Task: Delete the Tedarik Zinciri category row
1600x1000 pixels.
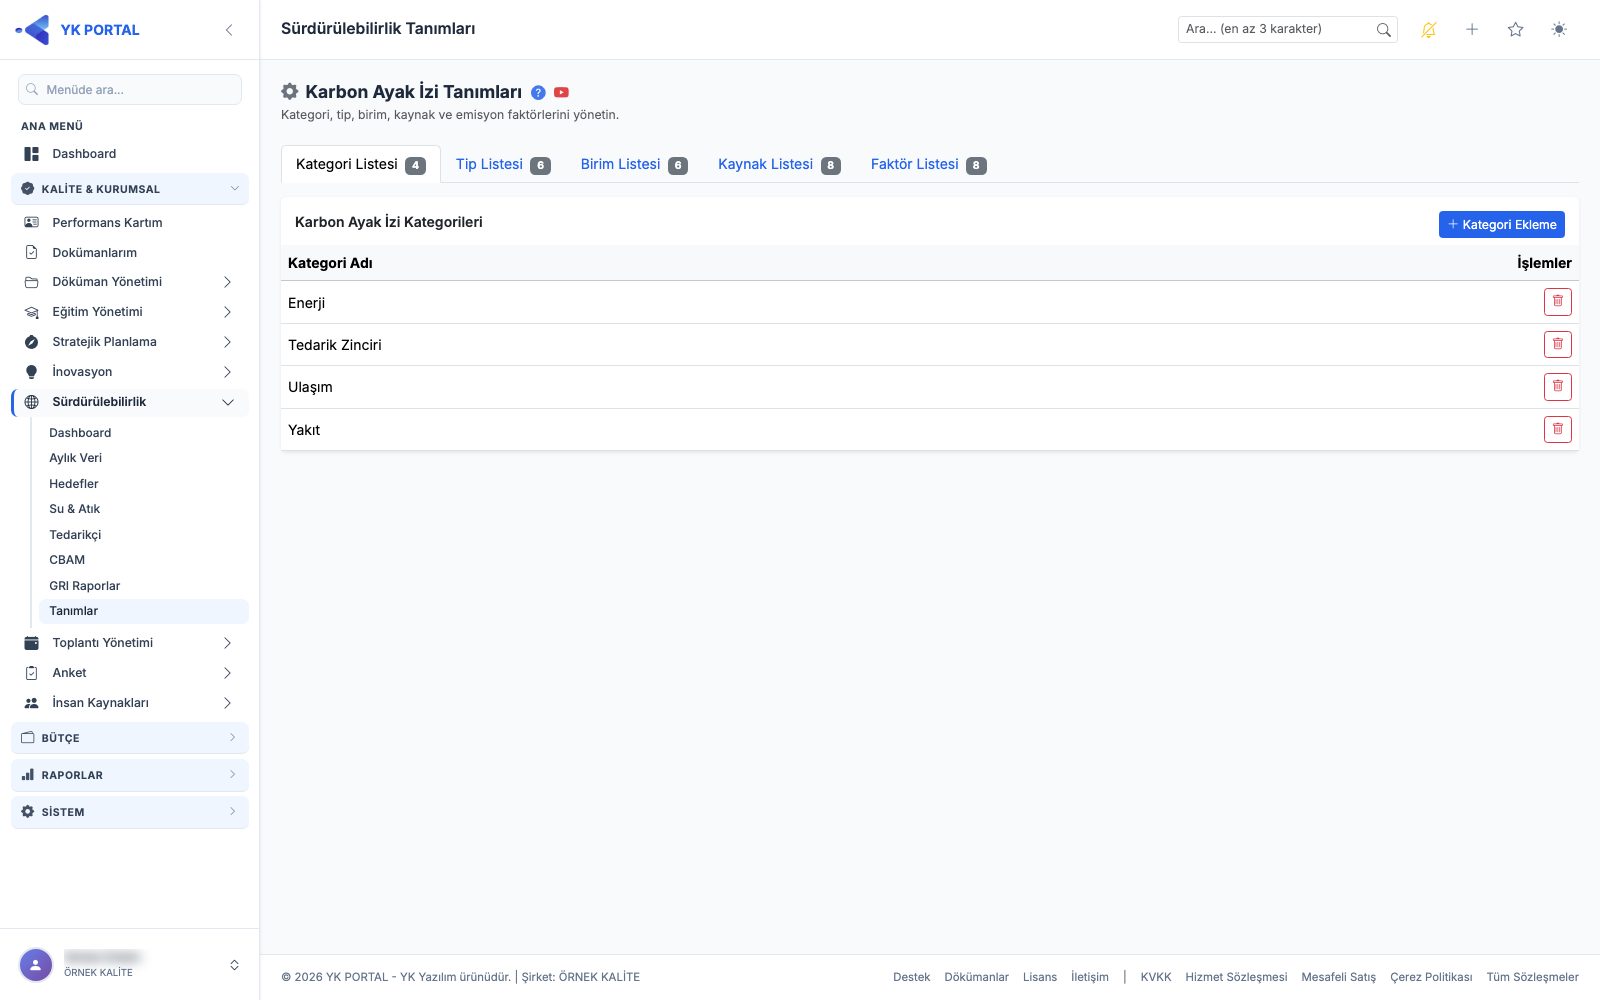Action: [x=1557, y=344]
